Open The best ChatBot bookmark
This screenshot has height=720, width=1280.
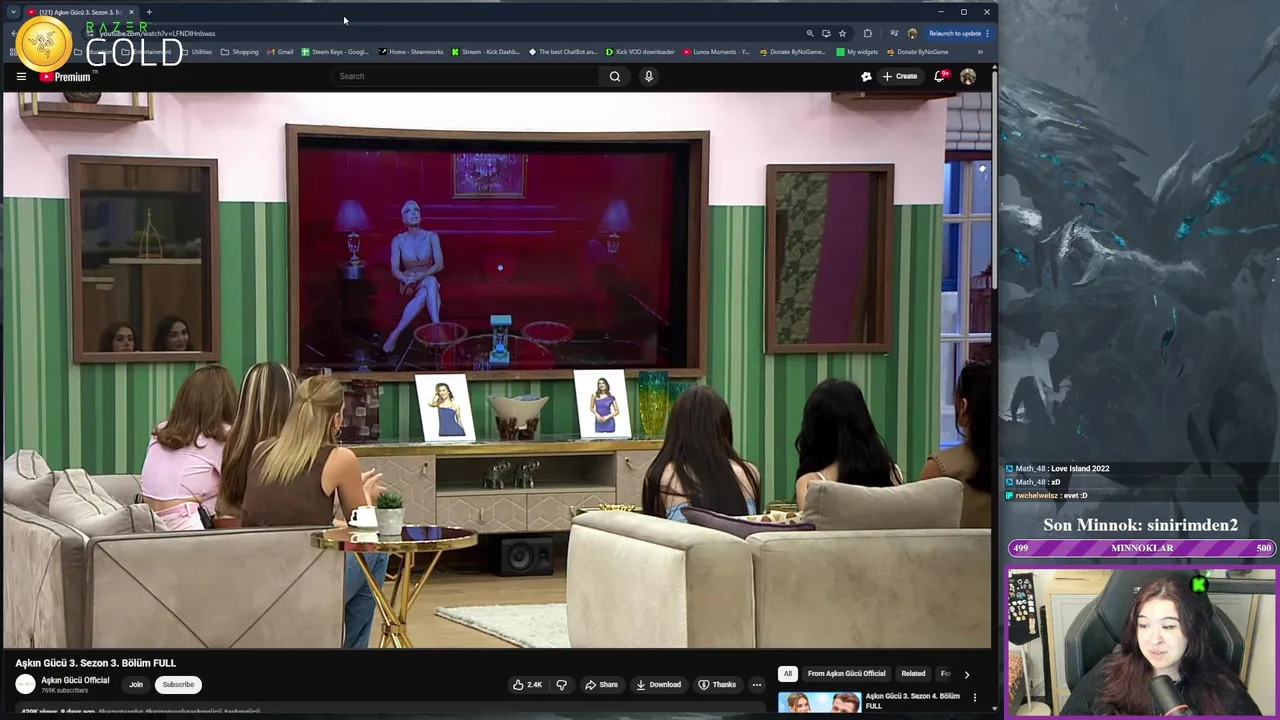[563, 52]
